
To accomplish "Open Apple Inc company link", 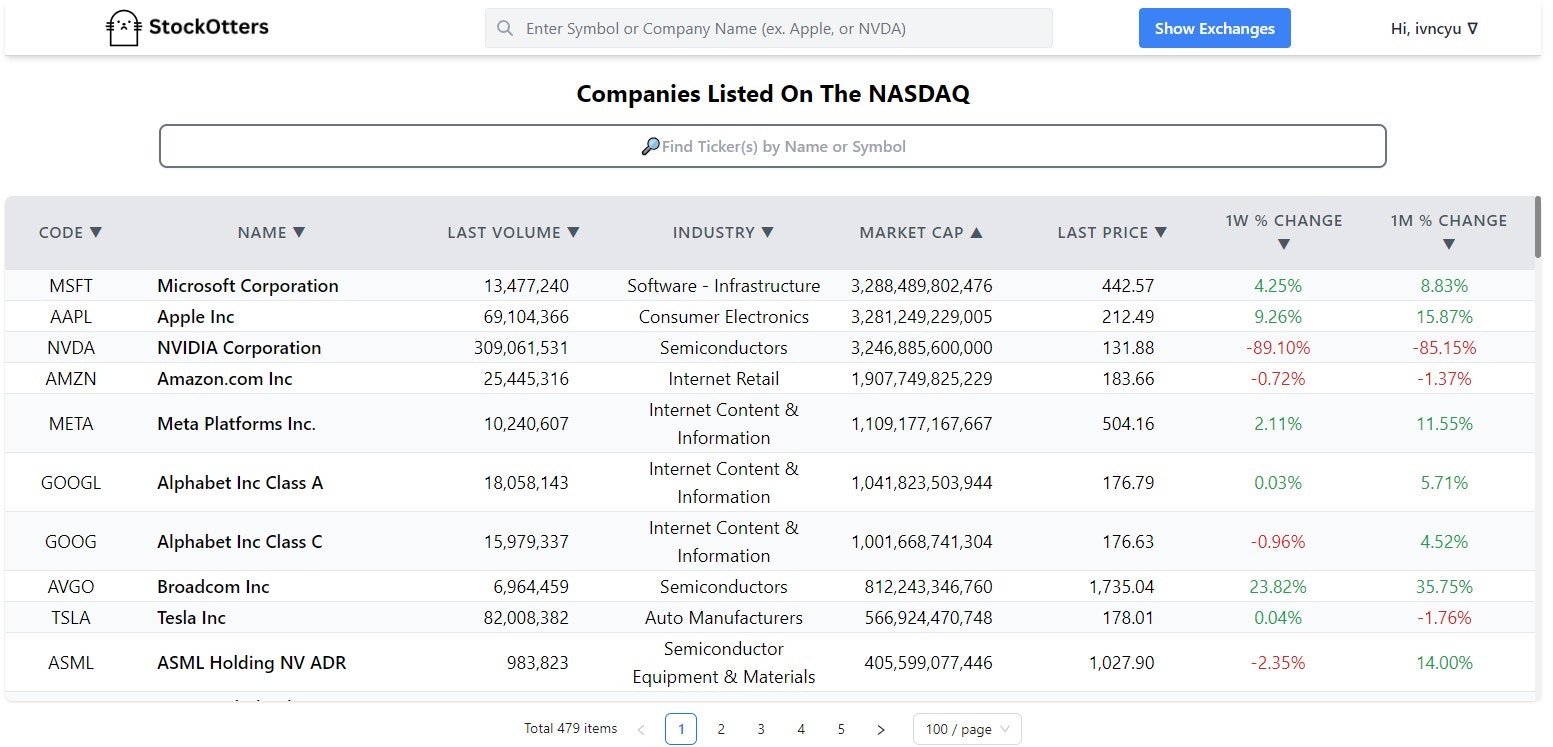I will click(196, 317).
